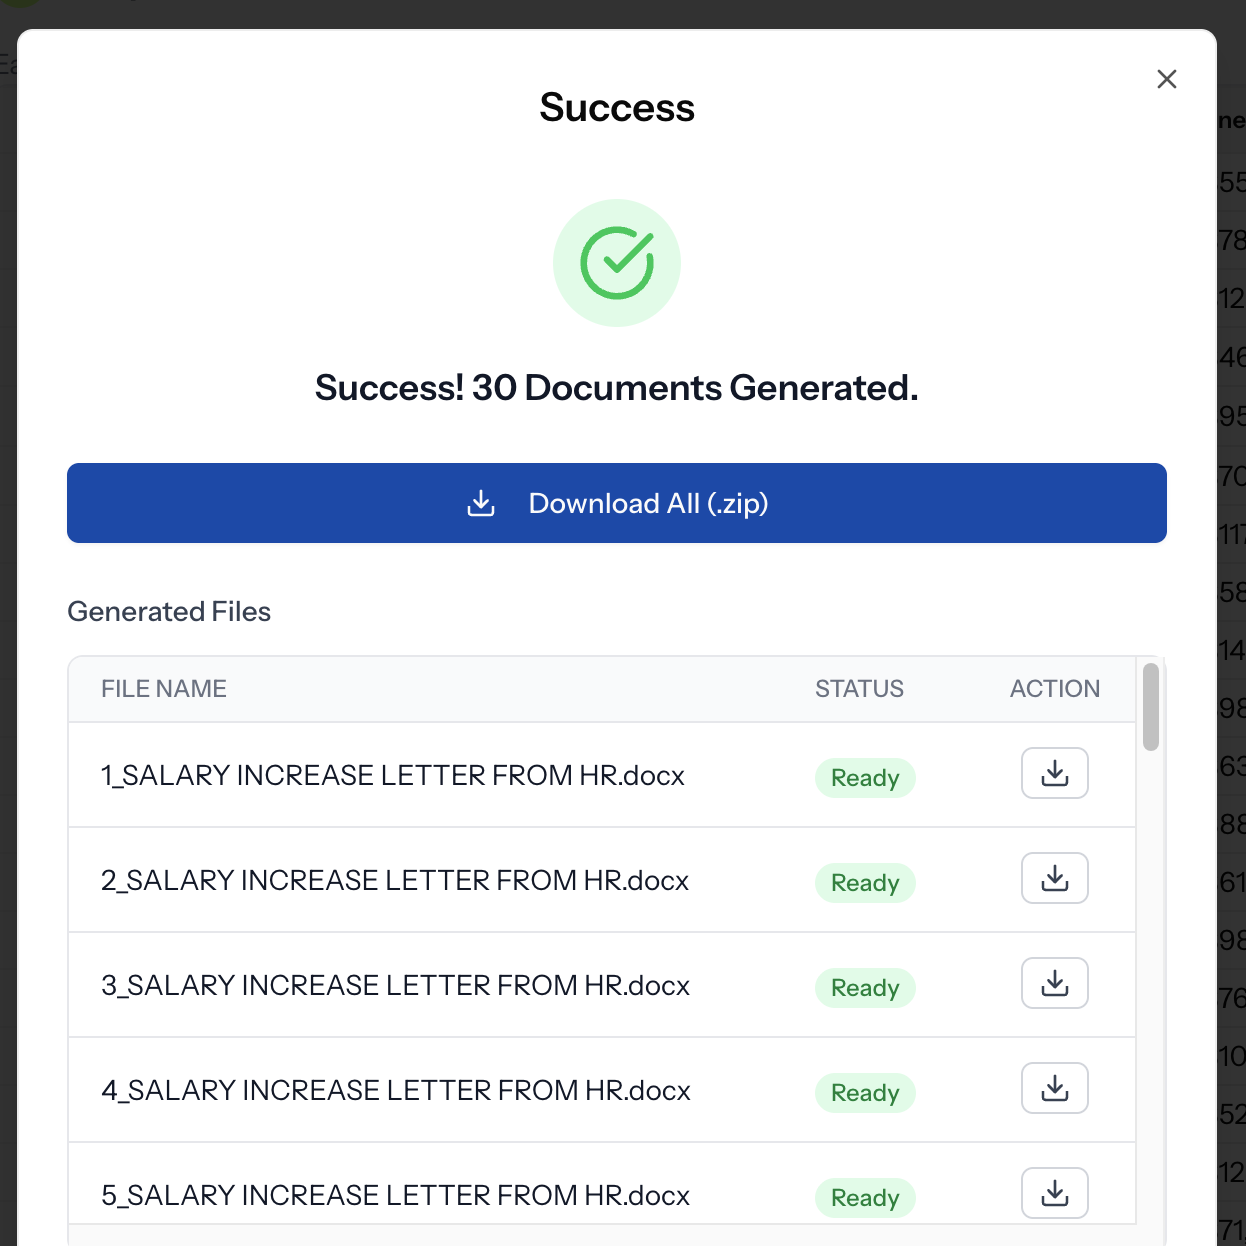Click the generated files list scrollbar thumb
Viewport: 1246px width, 1246px height.
[1151, 706]
